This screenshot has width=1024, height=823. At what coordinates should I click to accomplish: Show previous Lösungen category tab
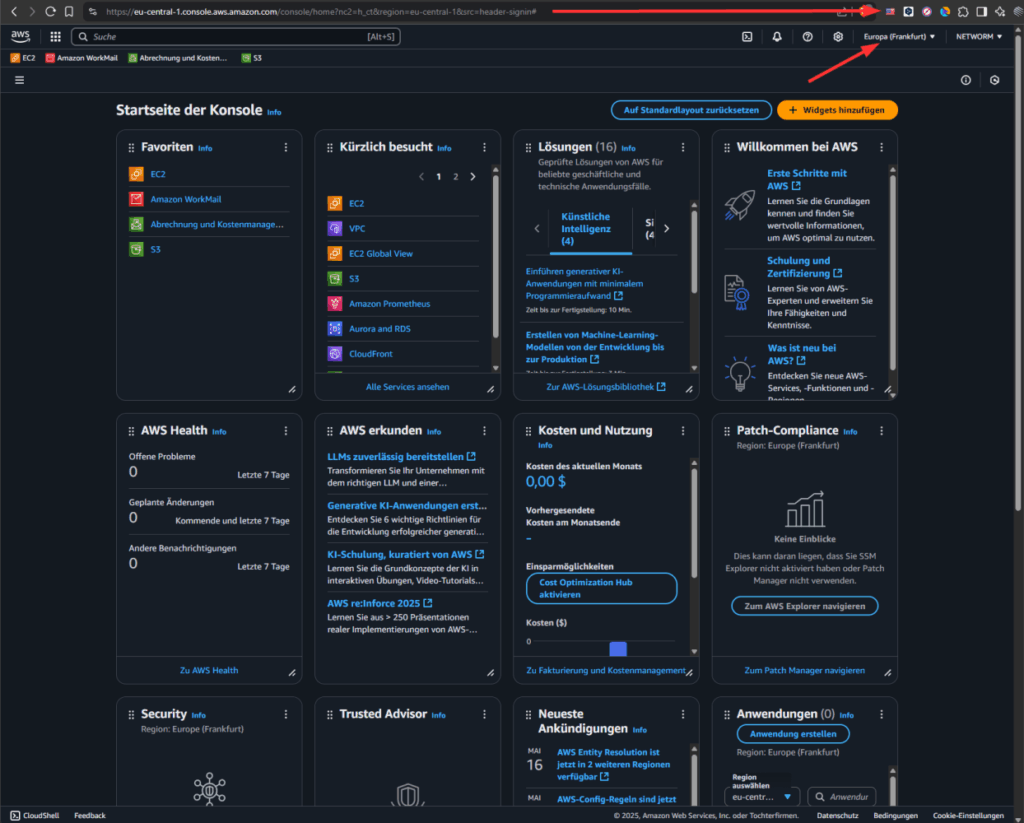(x=537, y=229)
